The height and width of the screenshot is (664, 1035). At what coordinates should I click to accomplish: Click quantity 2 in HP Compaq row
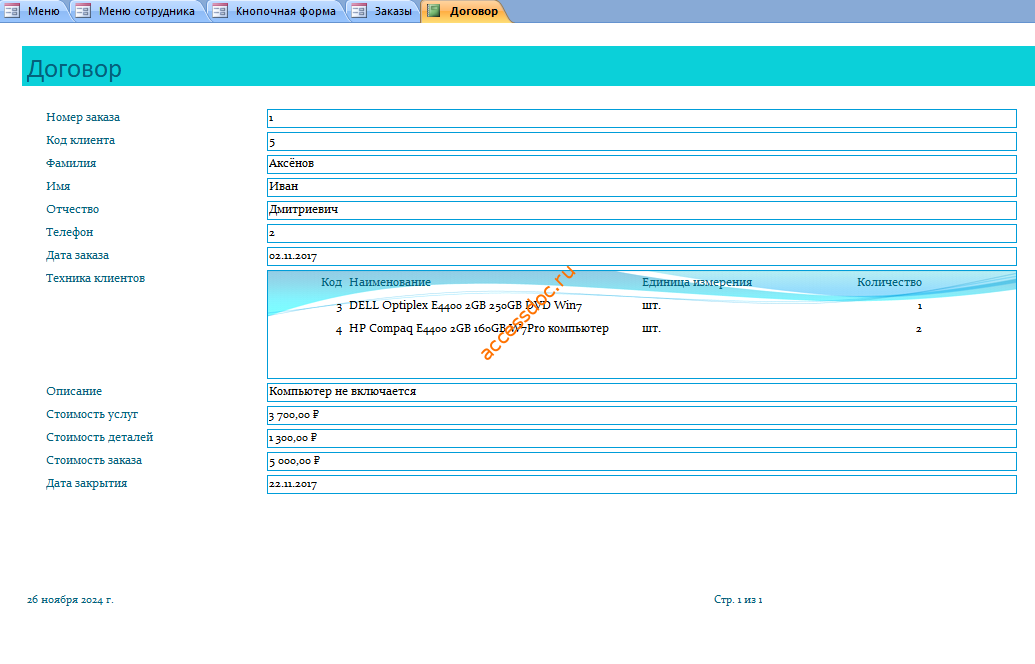tap(918, 329)
